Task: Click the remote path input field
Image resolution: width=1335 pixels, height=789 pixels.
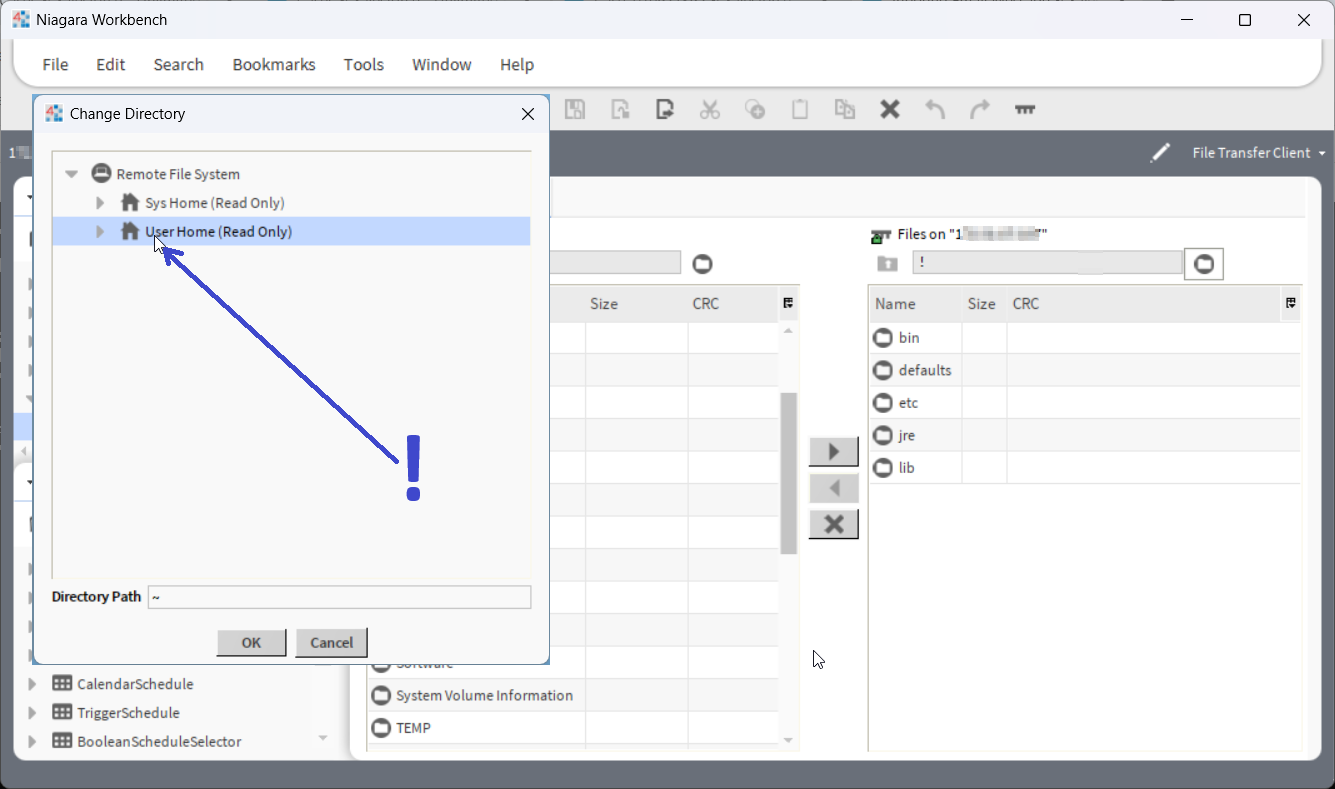Action: coord(1048,263)
